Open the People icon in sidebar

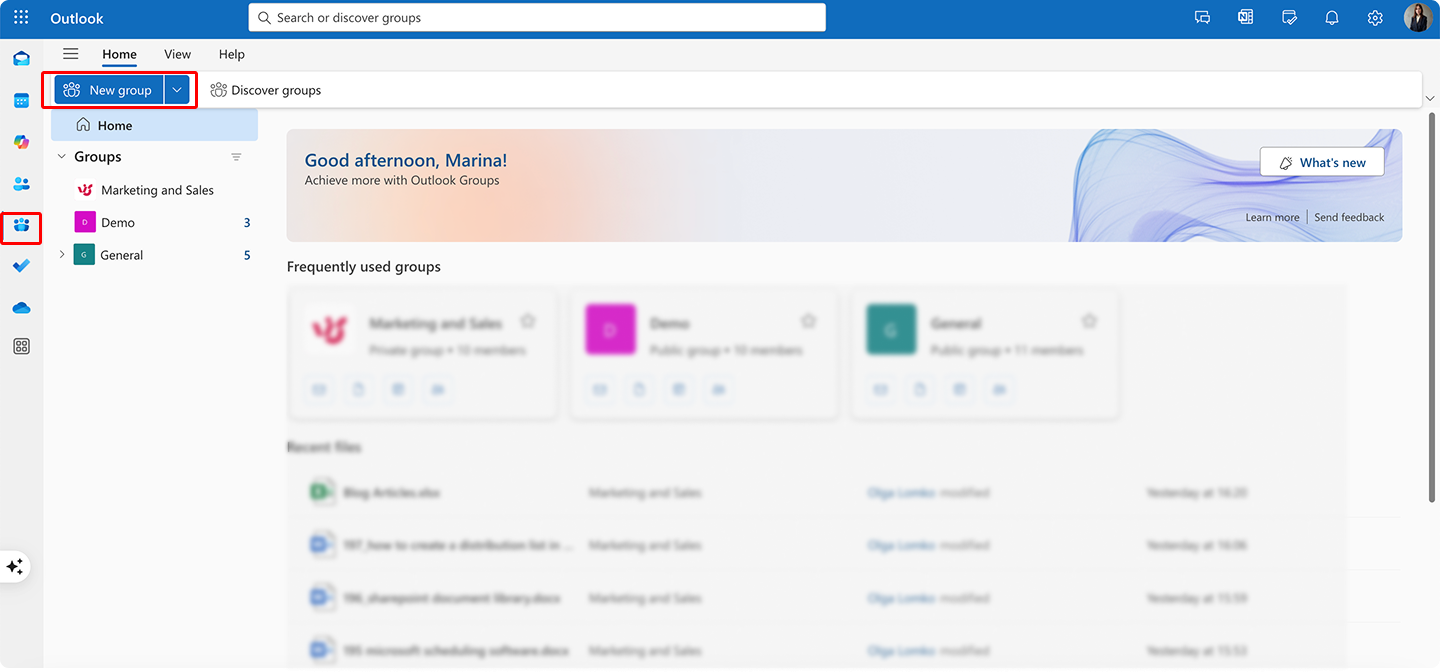coord(21,184)
